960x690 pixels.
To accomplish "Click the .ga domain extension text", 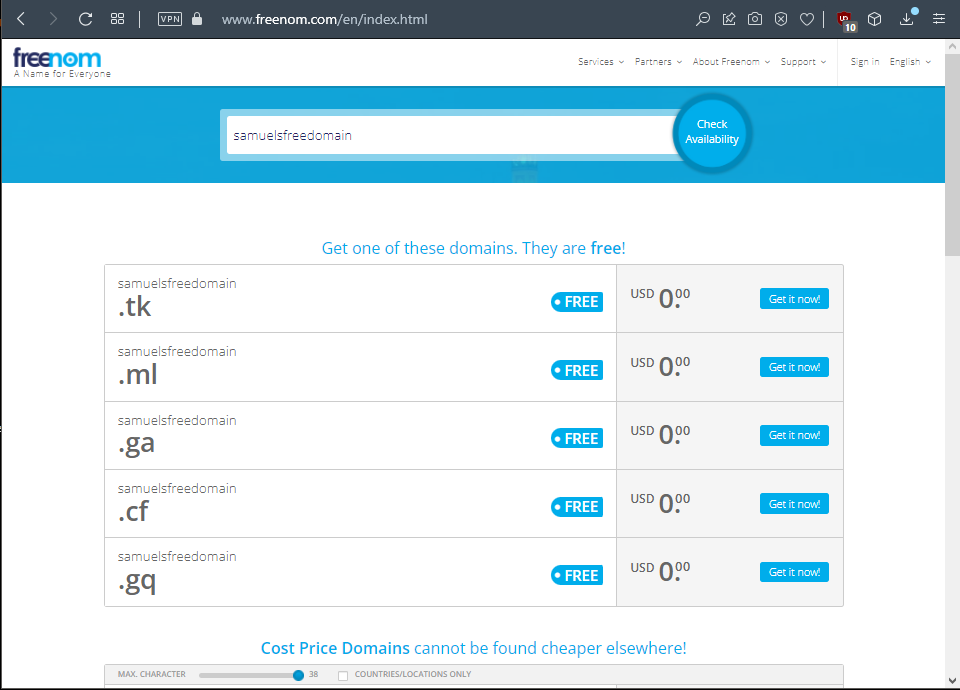I will point(137,444).
